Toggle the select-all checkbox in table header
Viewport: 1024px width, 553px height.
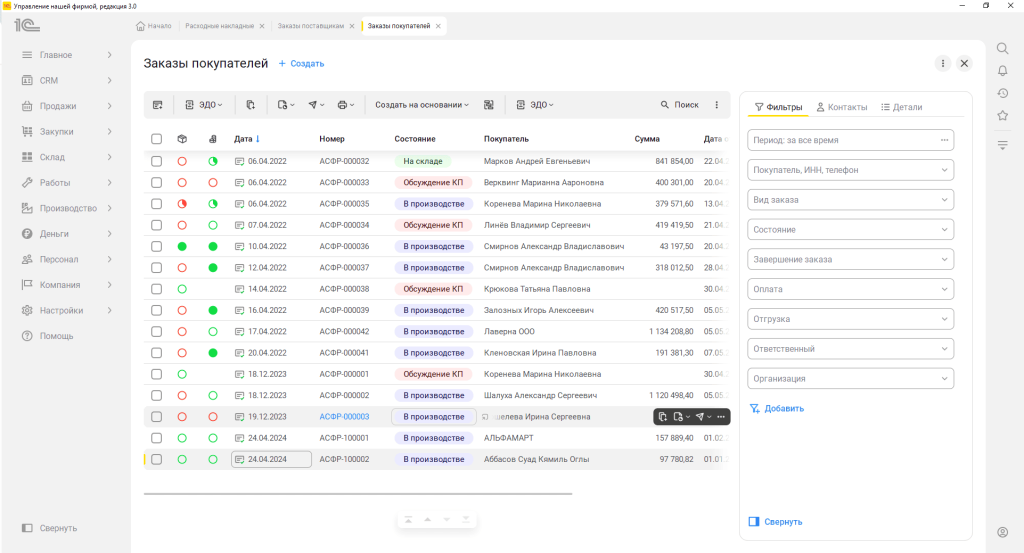pyautogui.click(x=156, y=139)
